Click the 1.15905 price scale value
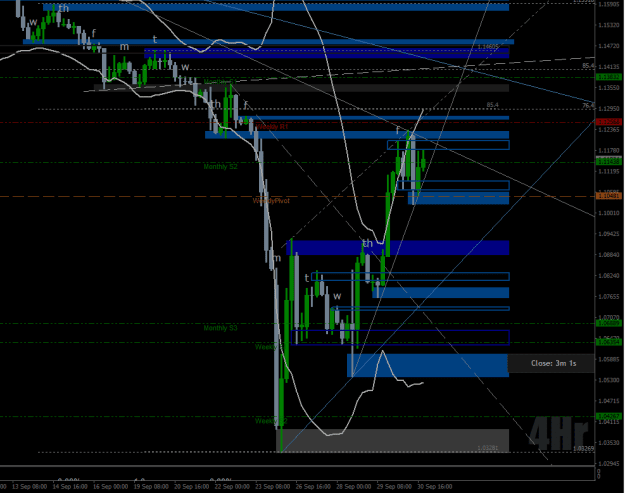Image resolution: width=625 pixels, height=493 pixels. point(609,4)
